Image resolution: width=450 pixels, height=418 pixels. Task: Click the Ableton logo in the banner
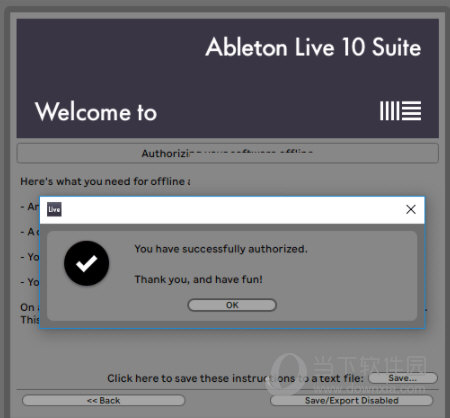pyautogui.click(x=400, y=111)
